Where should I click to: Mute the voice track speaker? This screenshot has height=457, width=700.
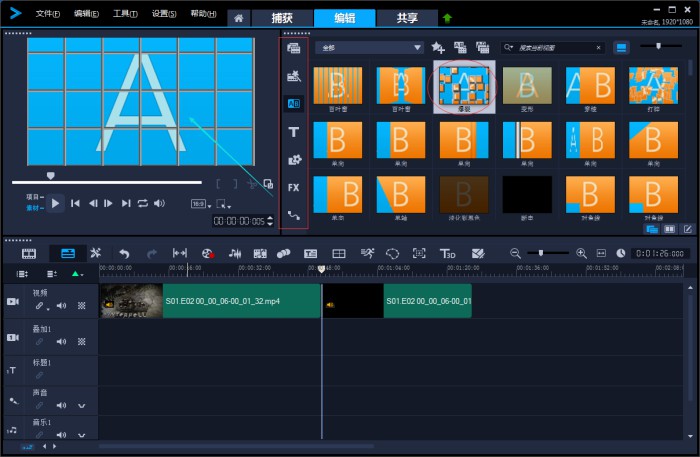(61, 405)
